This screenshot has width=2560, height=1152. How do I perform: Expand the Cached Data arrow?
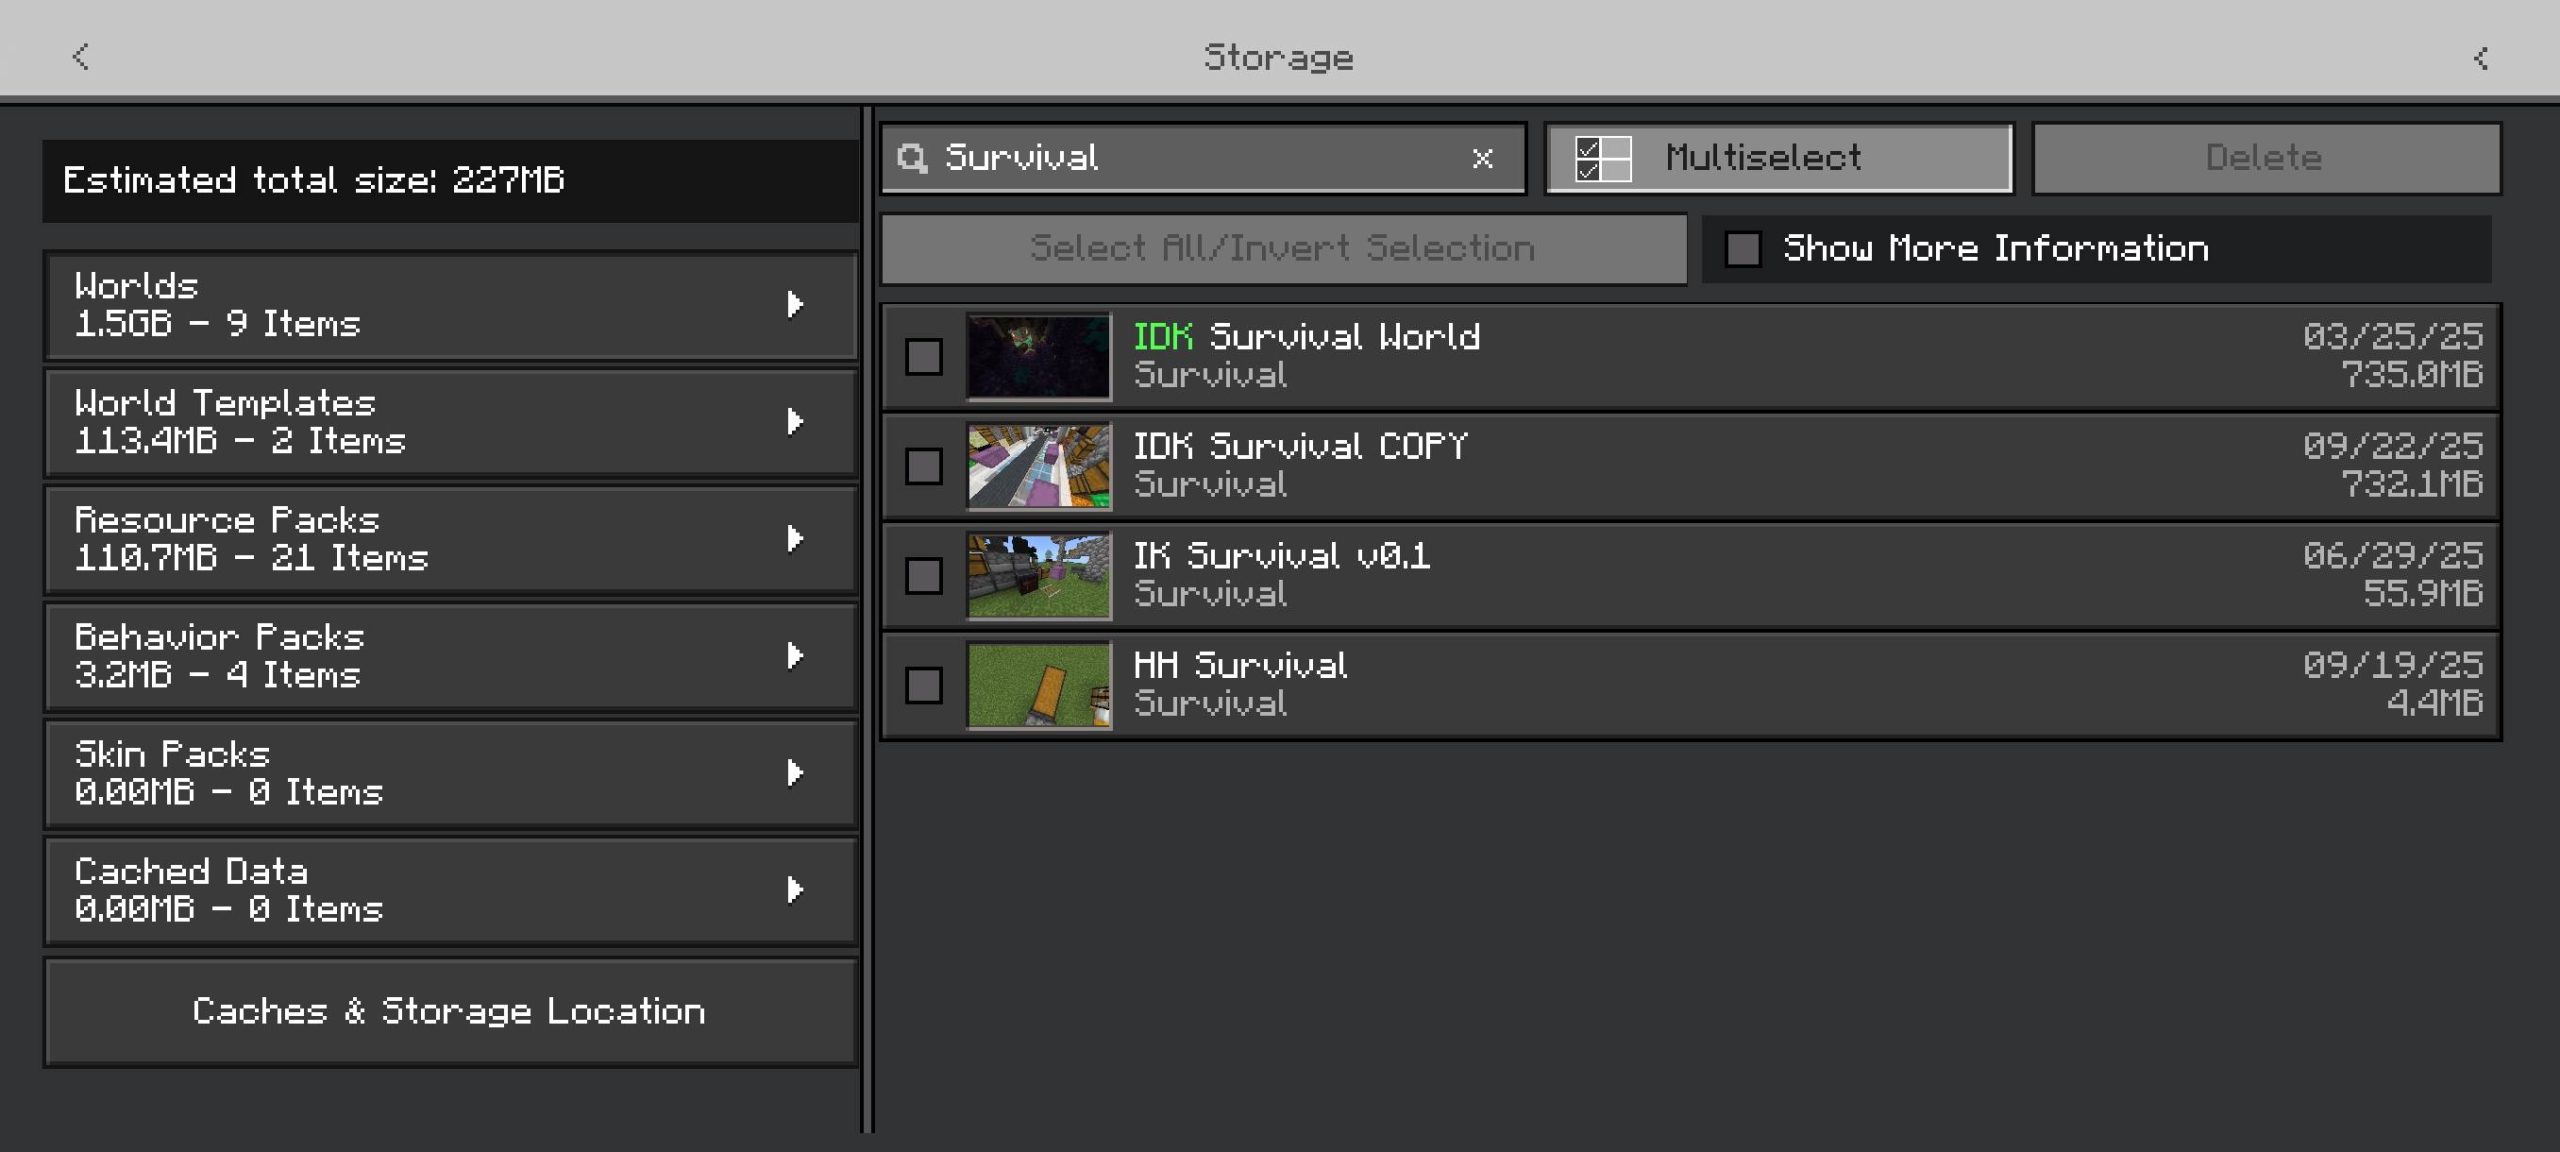(x=795, y=889)
